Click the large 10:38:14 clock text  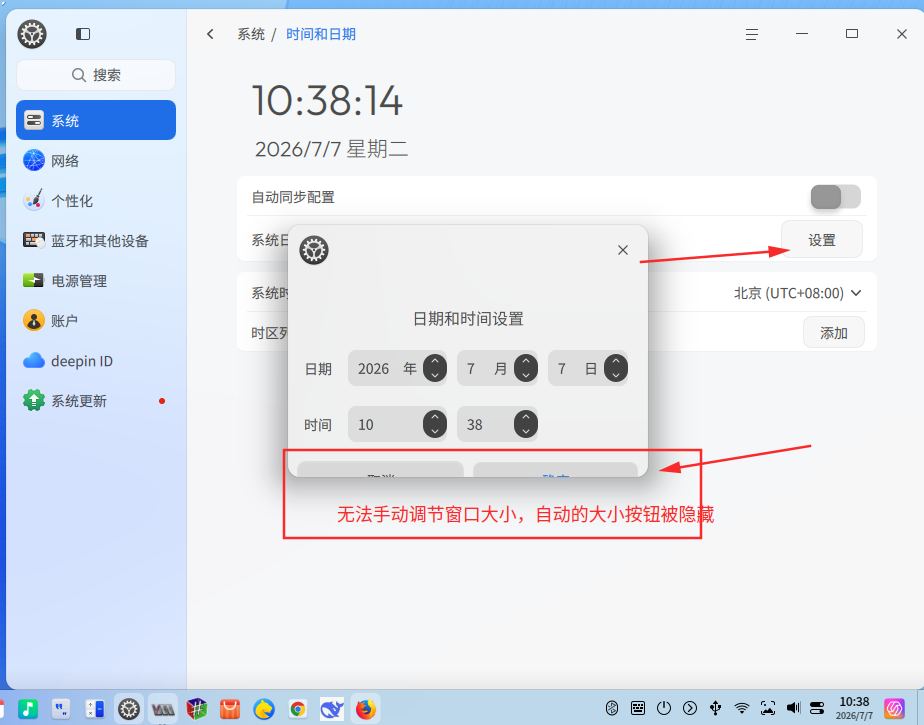(327, 100)
